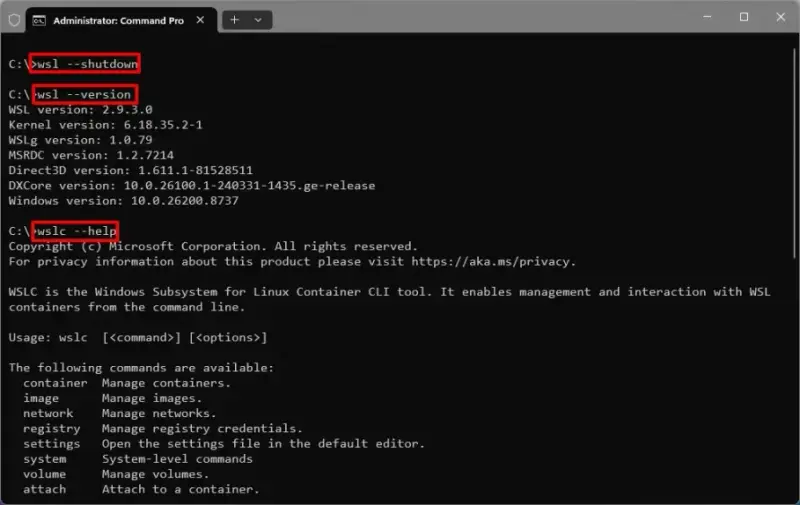Expand the new tab profile dropdown
The height and width of the screenshot is (505, 800).
click(258, 20)
